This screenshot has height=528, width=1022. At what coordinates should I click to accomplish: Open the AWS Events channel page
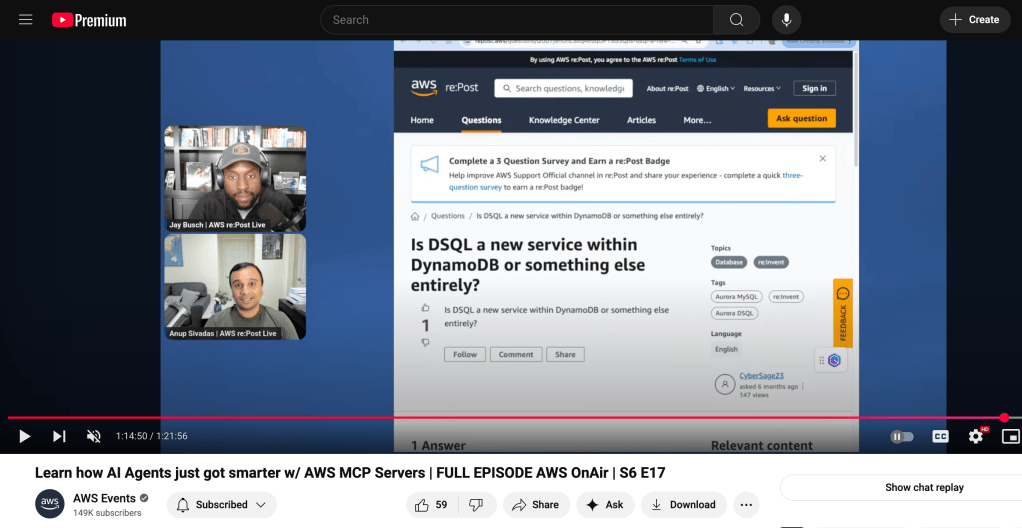(x=104, y=498)
